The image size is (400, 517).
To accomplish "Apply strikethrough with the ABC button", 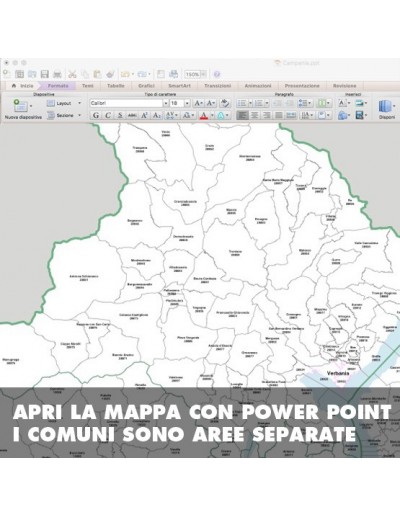I will [132, 115].
